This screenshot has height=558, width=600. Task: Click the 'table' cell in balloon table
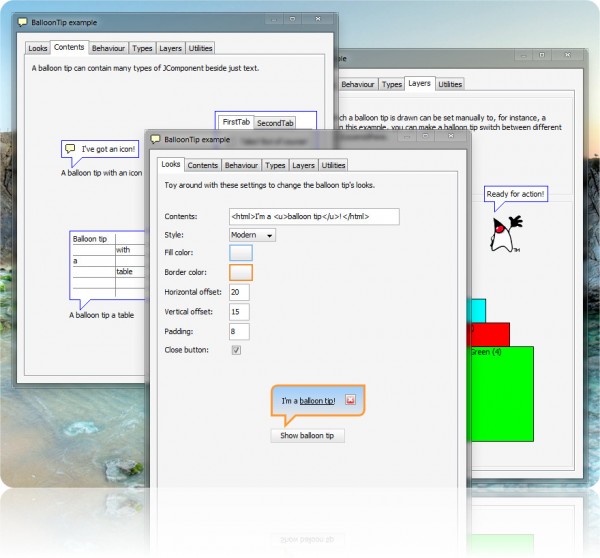[130, 272]
